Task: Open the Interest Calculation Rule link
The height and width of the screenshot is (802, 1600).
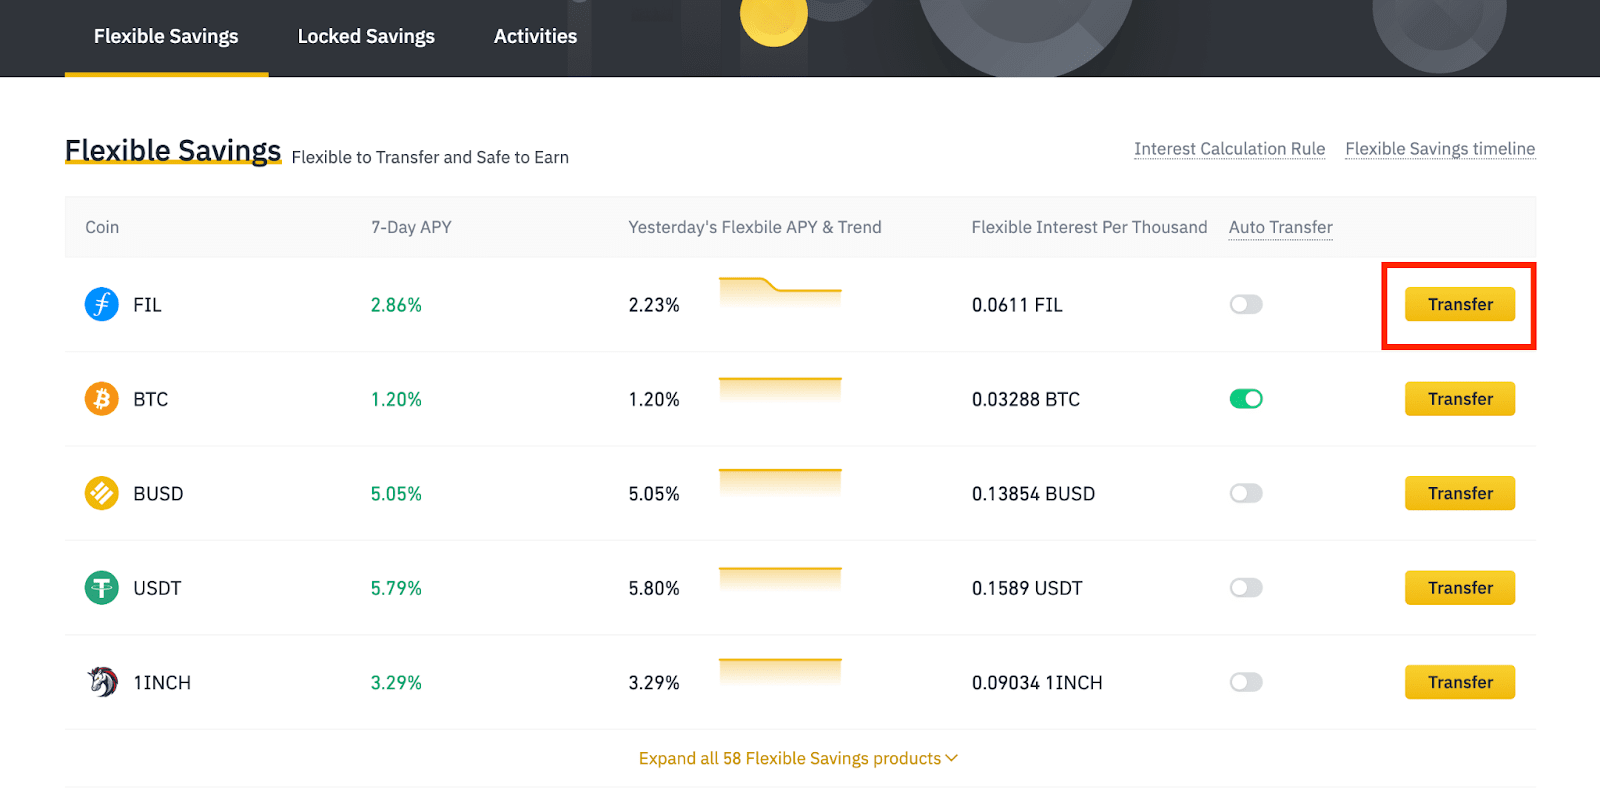Action: click(1229, 149)
